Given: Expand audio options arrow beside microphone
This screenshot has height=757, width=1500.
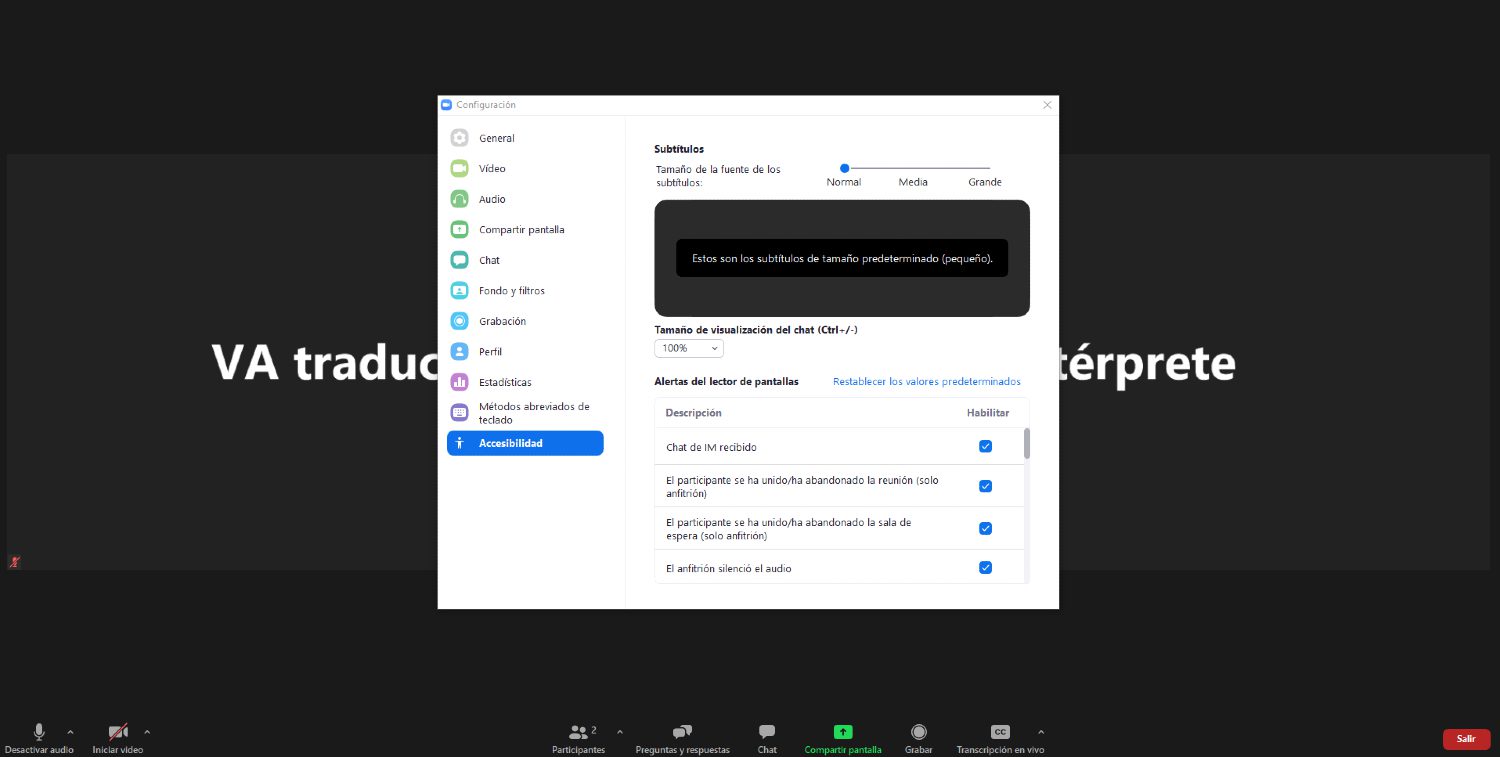Looking at the screenshot, I should point(70,732).
